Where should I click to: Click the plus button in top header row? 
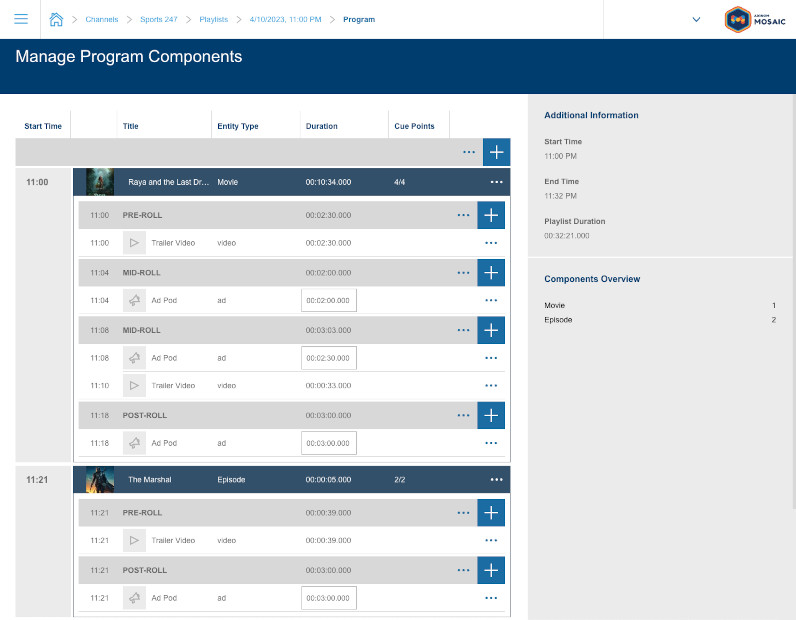point(496,152)
